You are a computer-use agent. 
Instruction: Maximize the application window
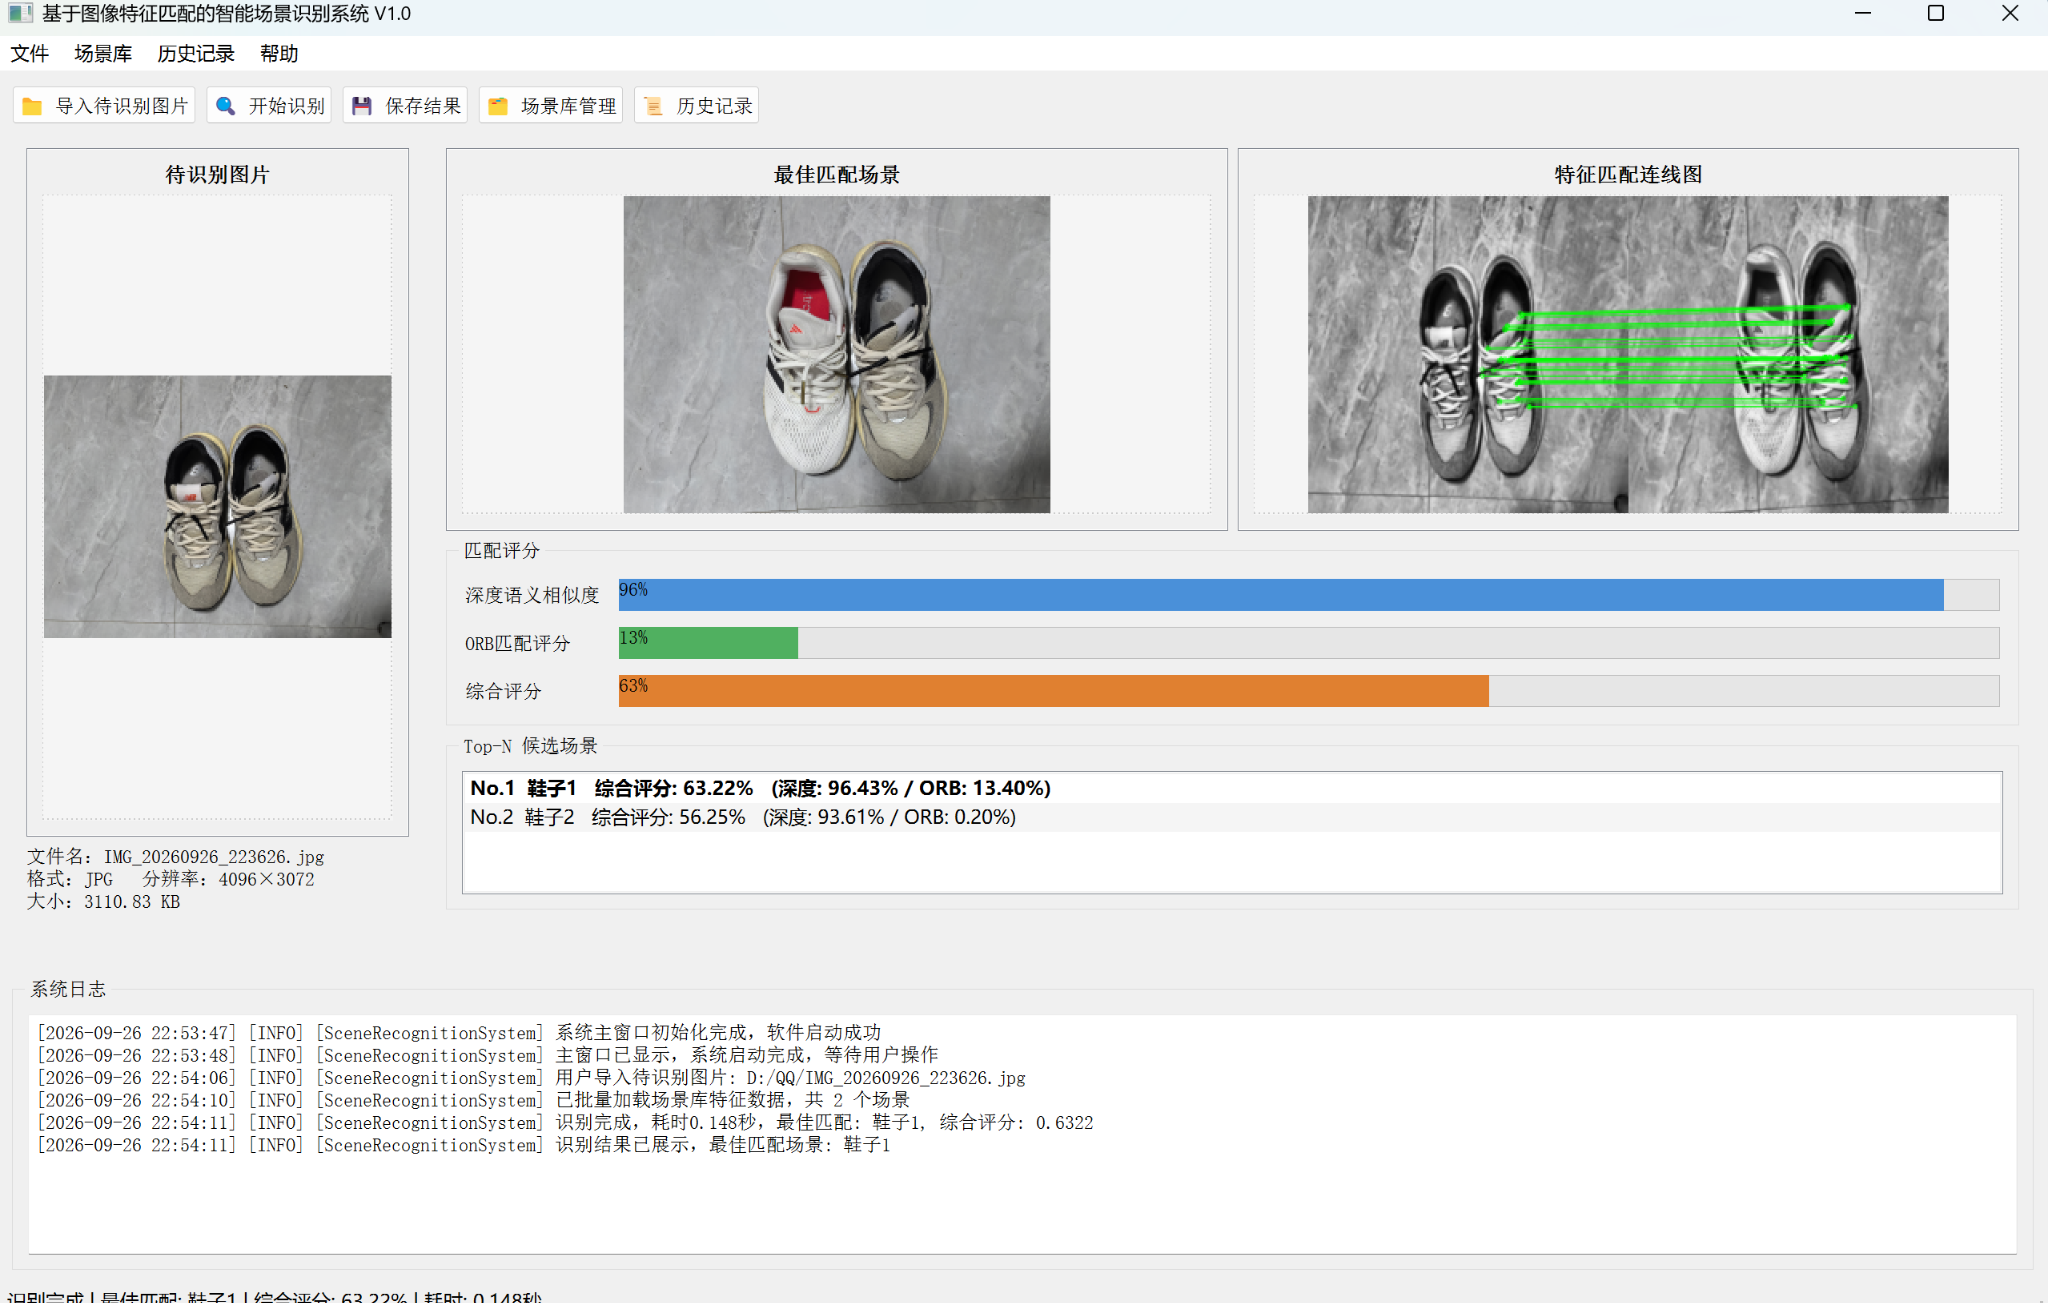tap(1936, 14)
